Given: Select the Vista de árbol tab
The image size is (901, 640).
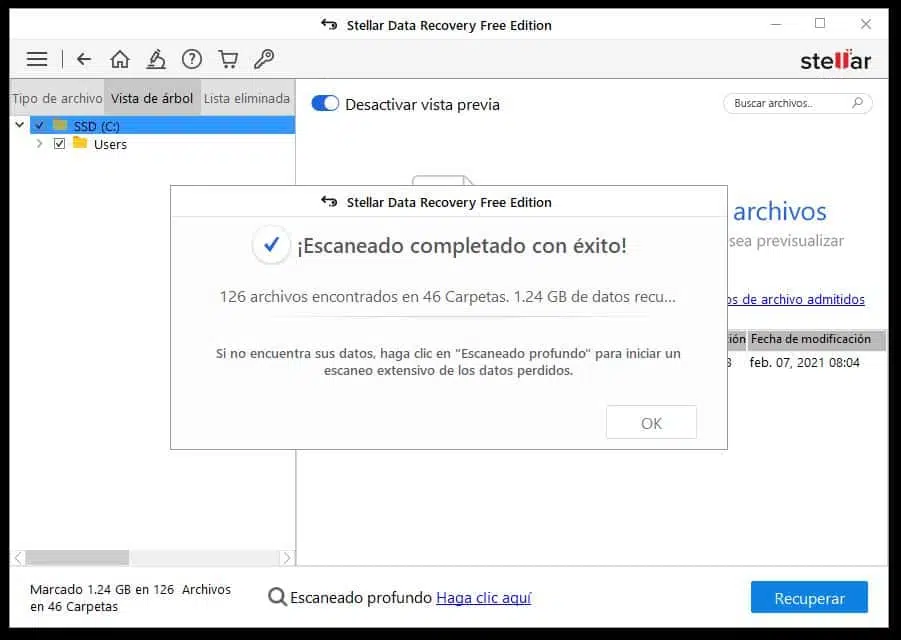Looking at the screenshot, I should tap(152, 98).
